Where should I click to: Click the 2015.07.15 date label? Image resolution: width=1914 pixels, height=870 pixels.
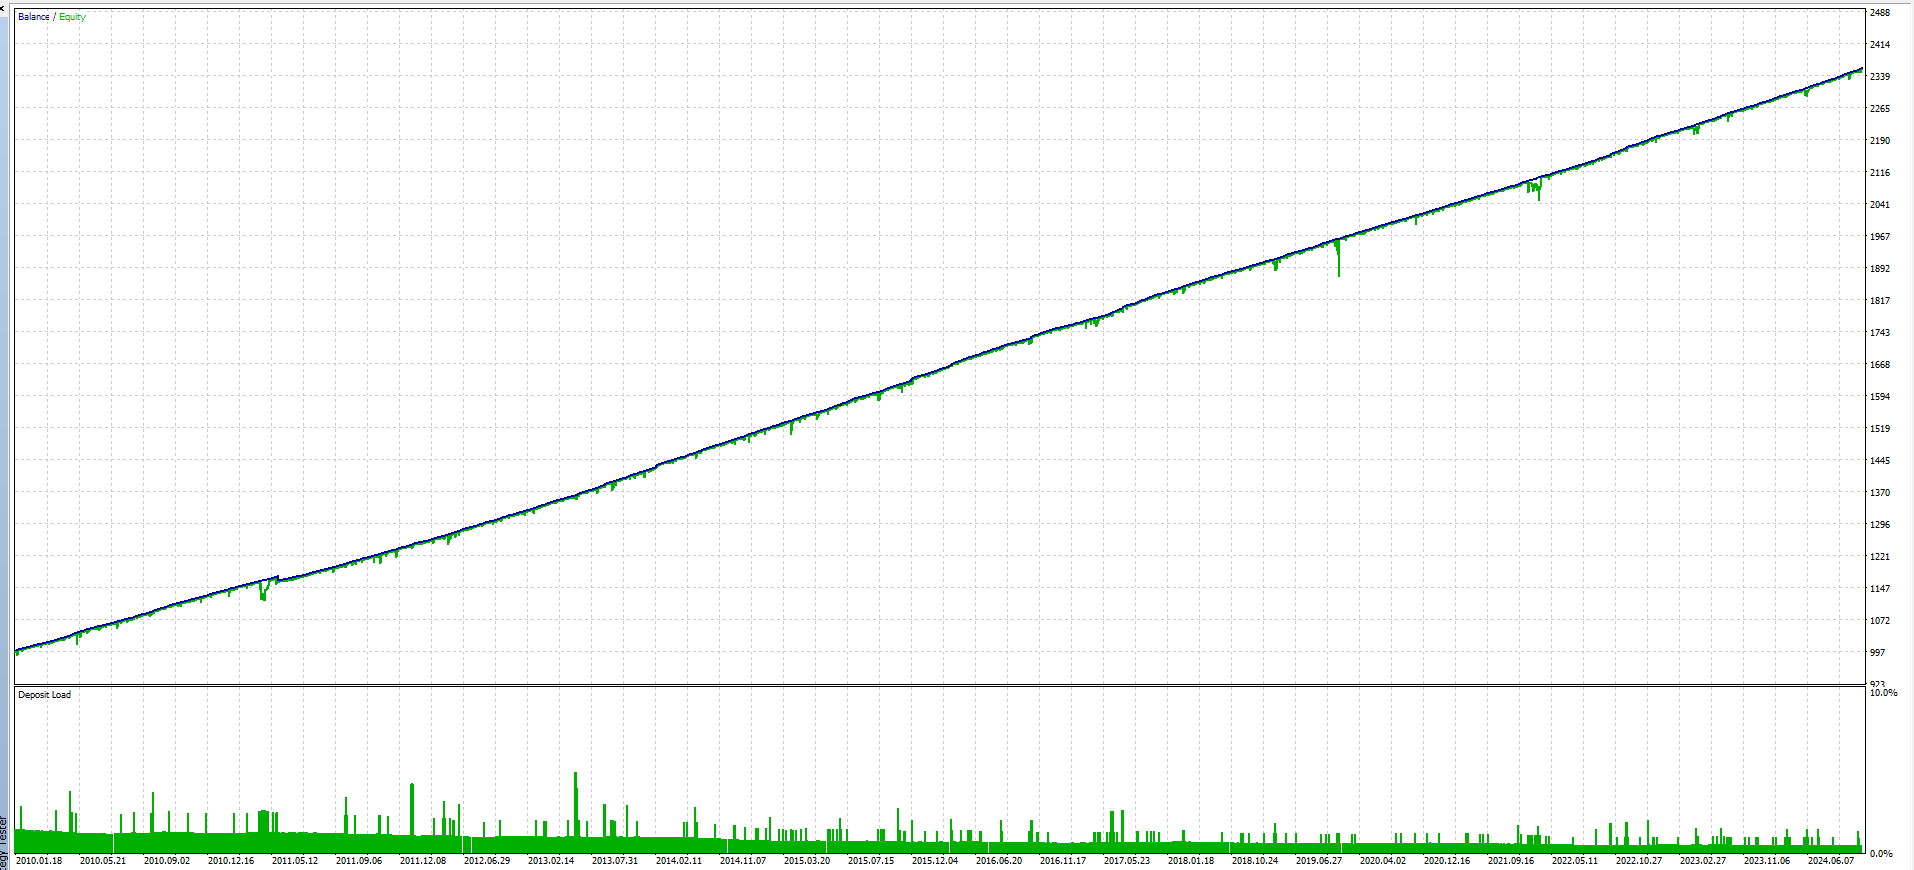point(871,861)
